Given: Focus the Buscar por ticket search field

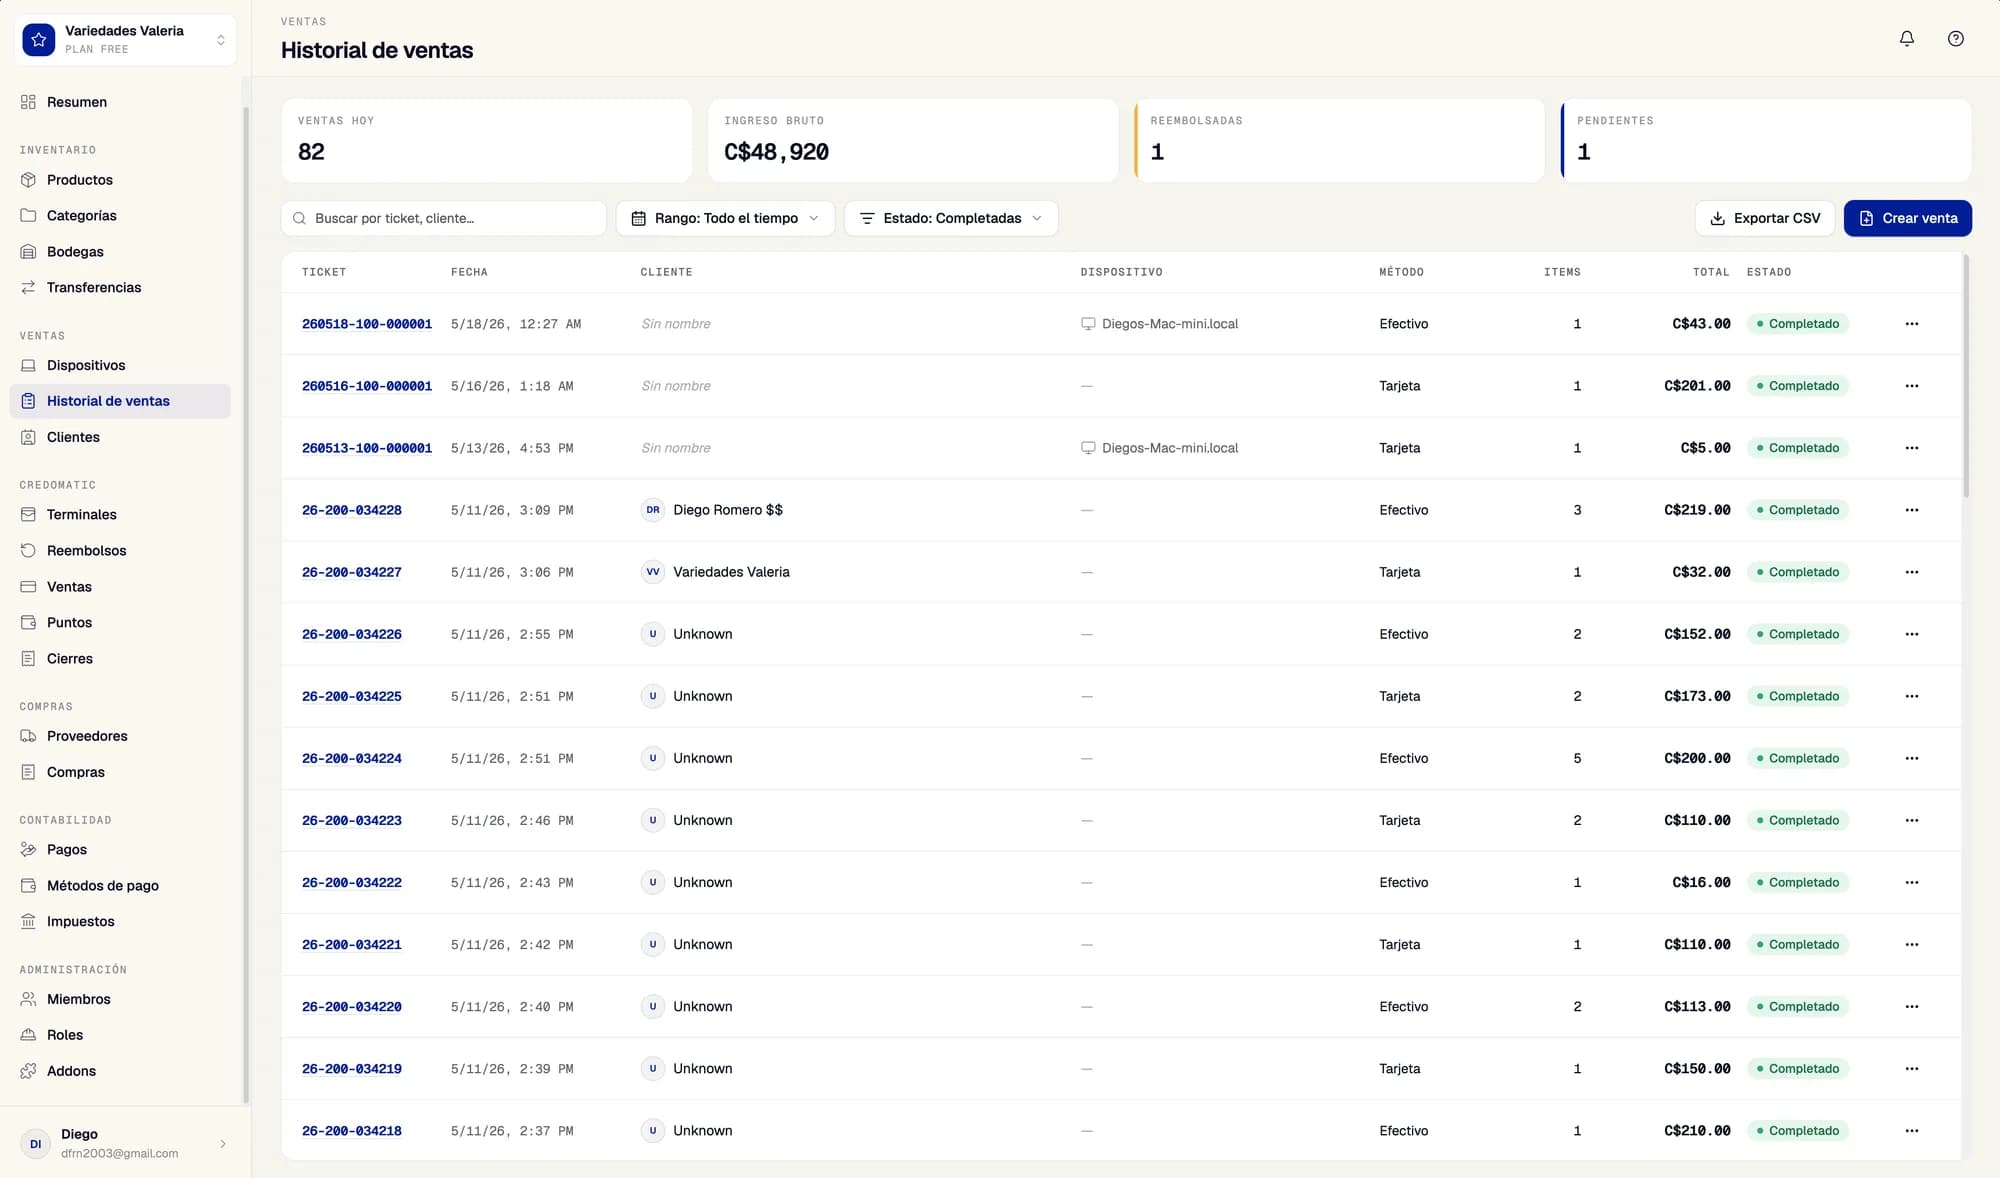Looking at the screenshot, I should pyautogui.click(x=444, y=218).
